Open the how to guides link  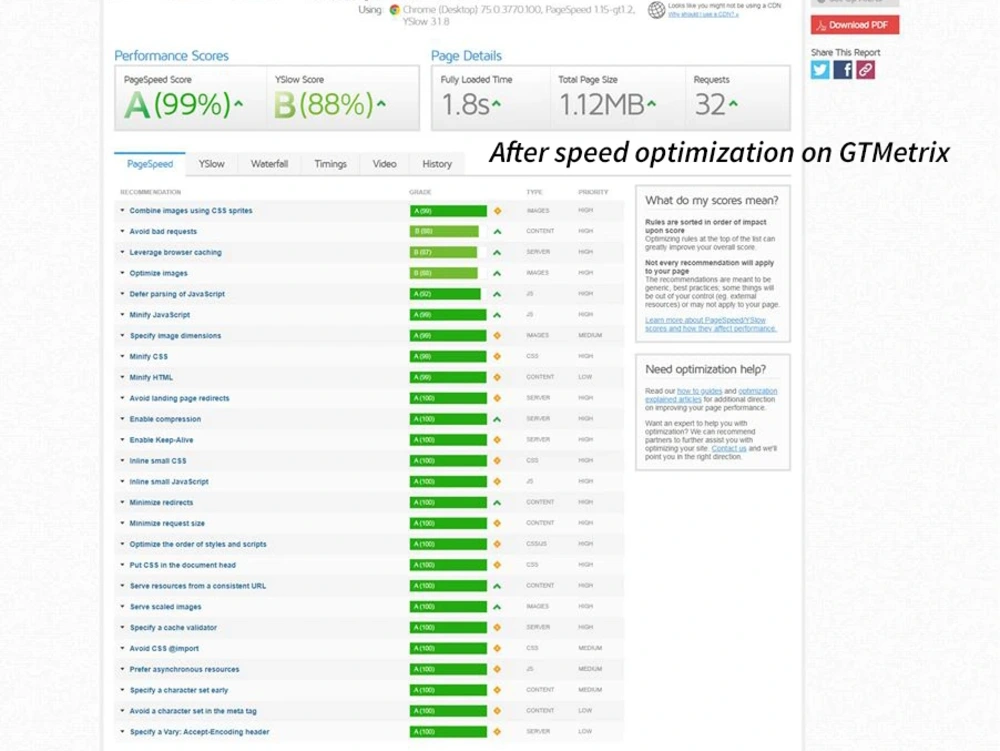(699, 391)
